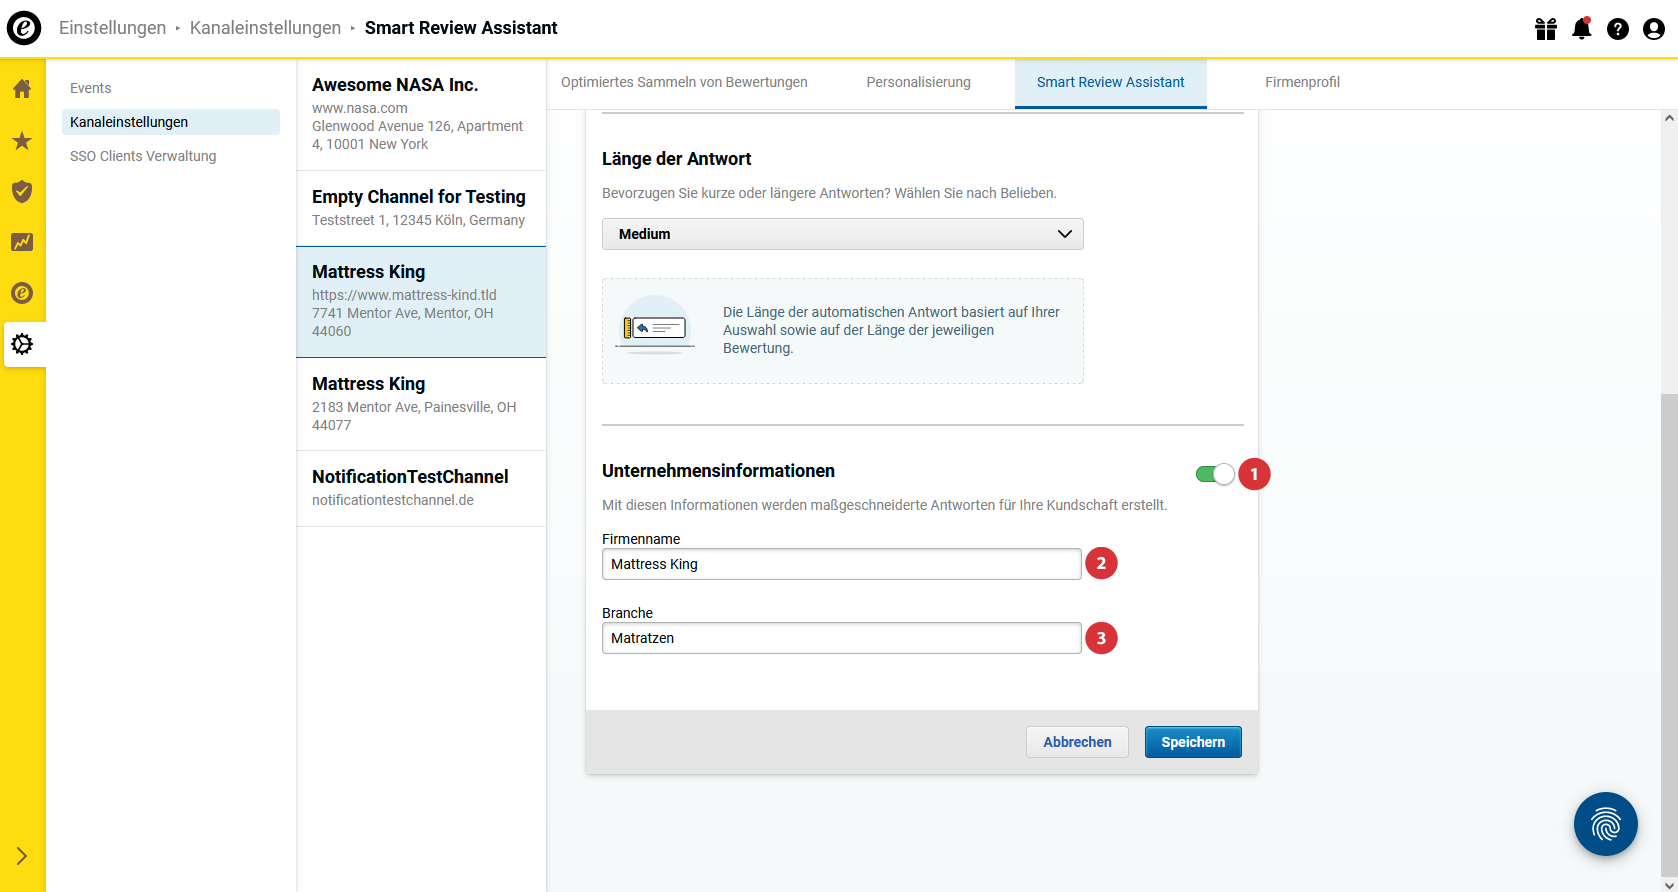The height and width of the screenshot is (892, 1678).
Task: Click the scrollbar down arrow
Action: pos(1669,885)
